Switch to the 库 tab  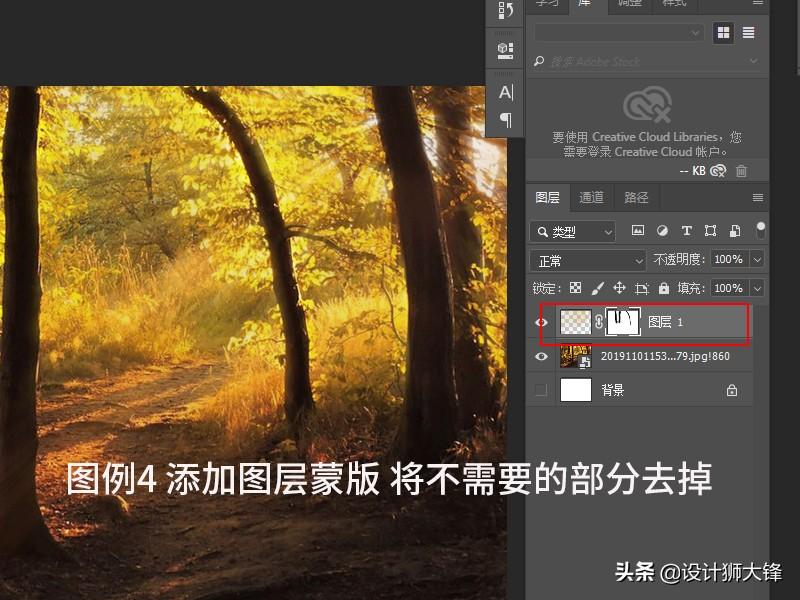pos(585,4)
